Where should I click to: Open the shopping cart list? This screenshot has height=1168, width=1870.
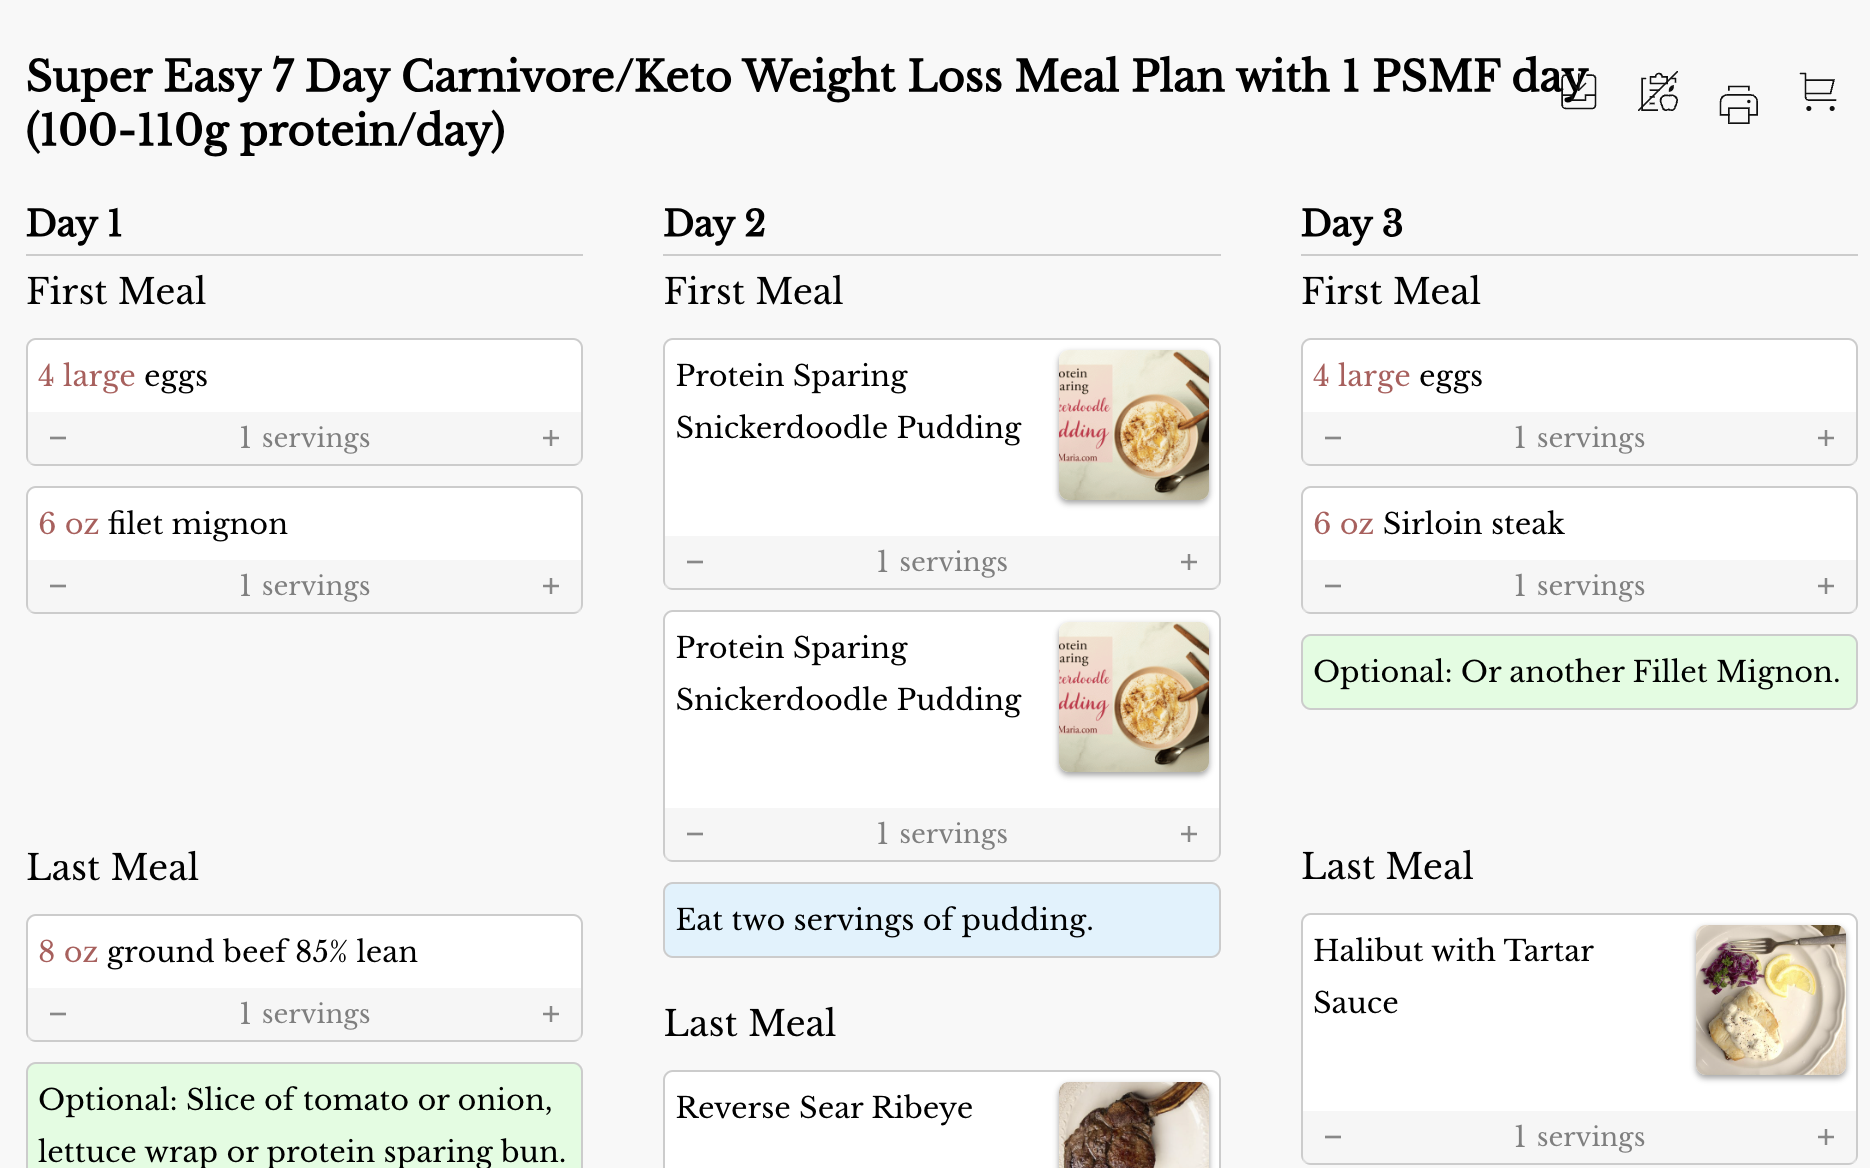[x=1817, y=93]
